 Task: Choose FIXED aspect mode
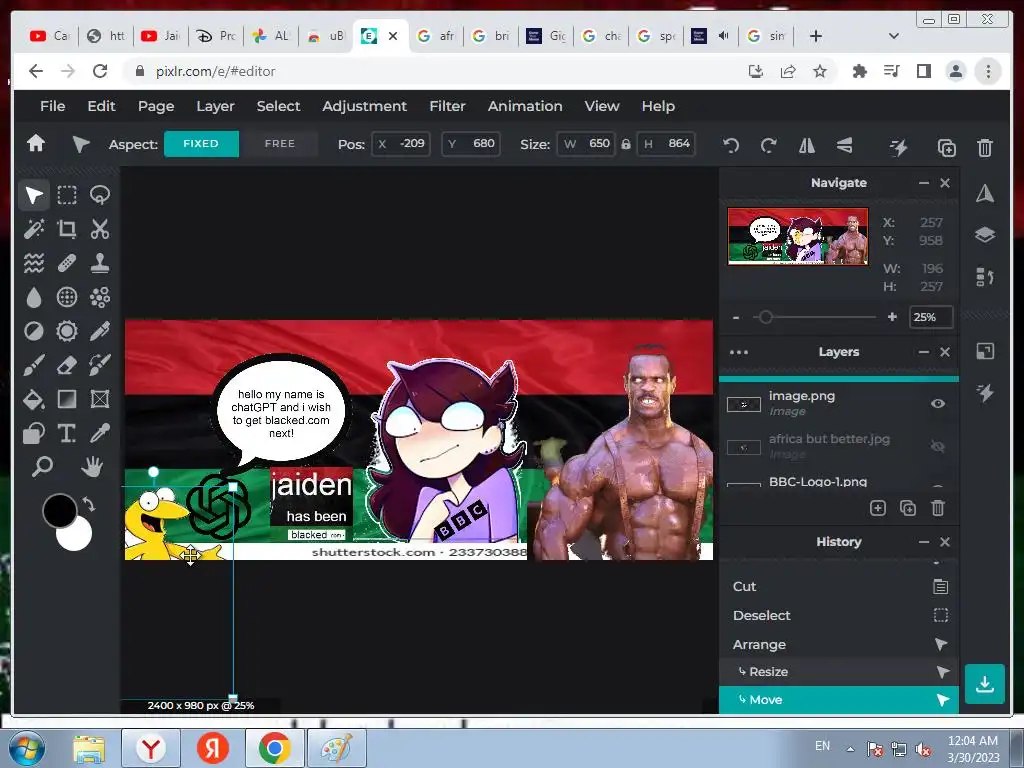click(201, 144)
